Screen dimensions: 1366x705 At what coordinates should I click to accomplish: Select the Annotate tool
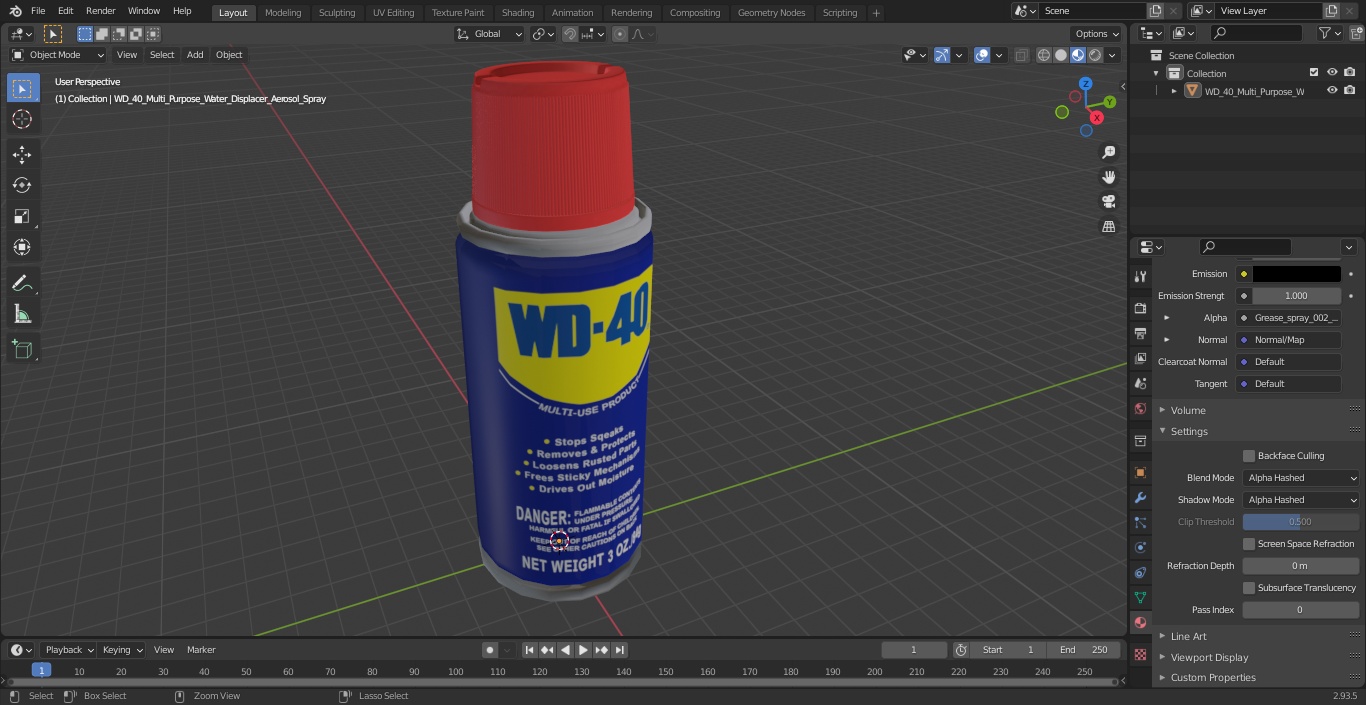(22, 283)
